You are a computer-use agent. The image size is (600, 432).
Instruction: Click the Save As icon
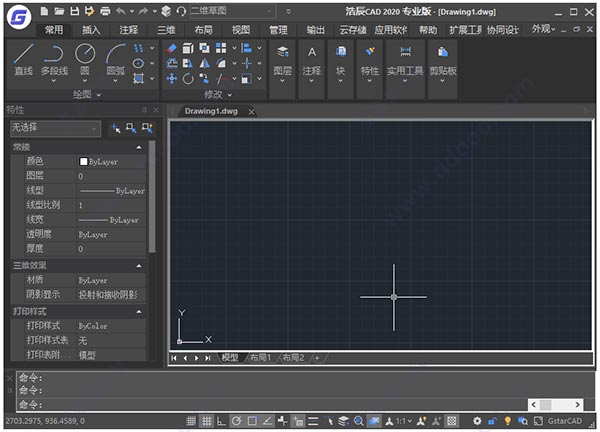click(x=90, y=11)
